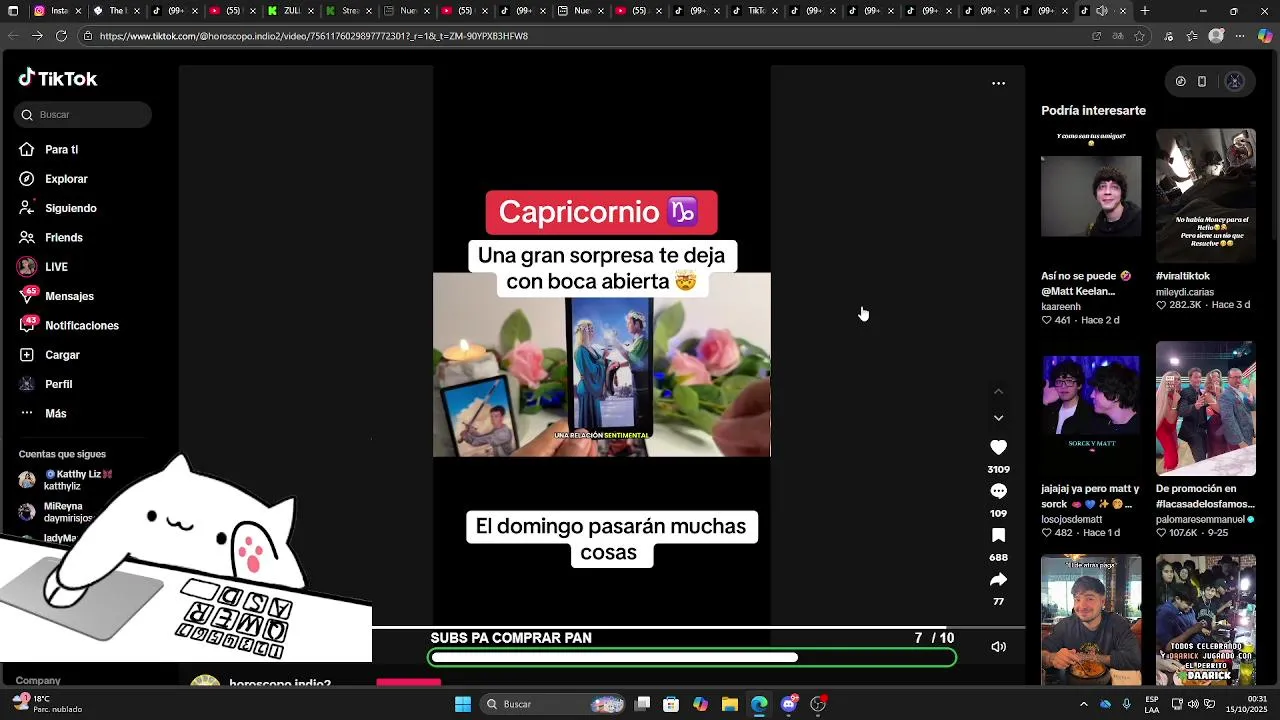Switch to the Instagram browser tab
Viewport: 1280px width, 720px height.
tap(56, 11)
